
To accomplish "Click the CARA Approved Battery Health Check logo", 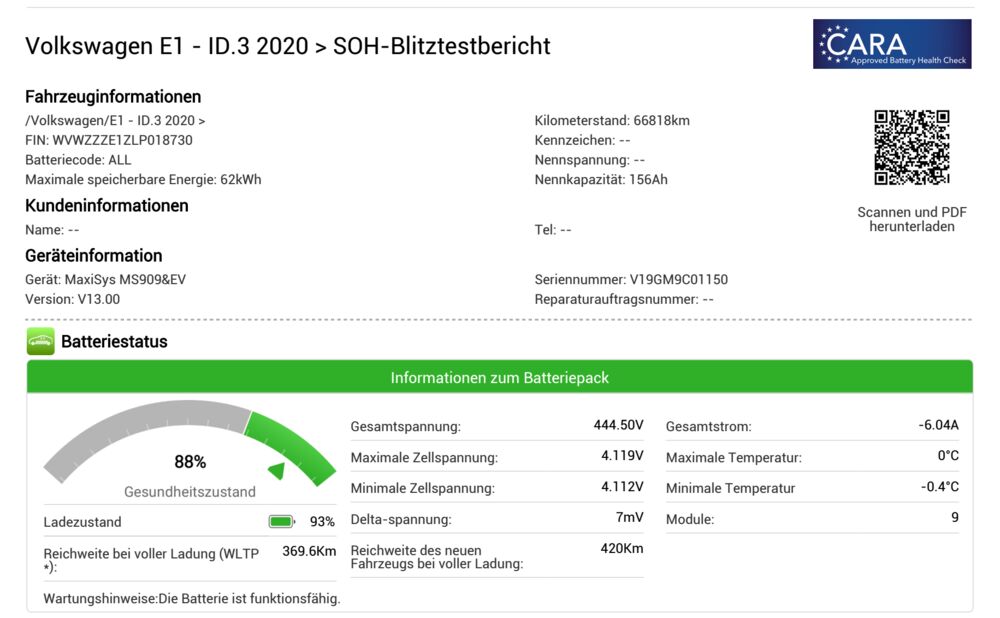I will click(x=892, y=44).
